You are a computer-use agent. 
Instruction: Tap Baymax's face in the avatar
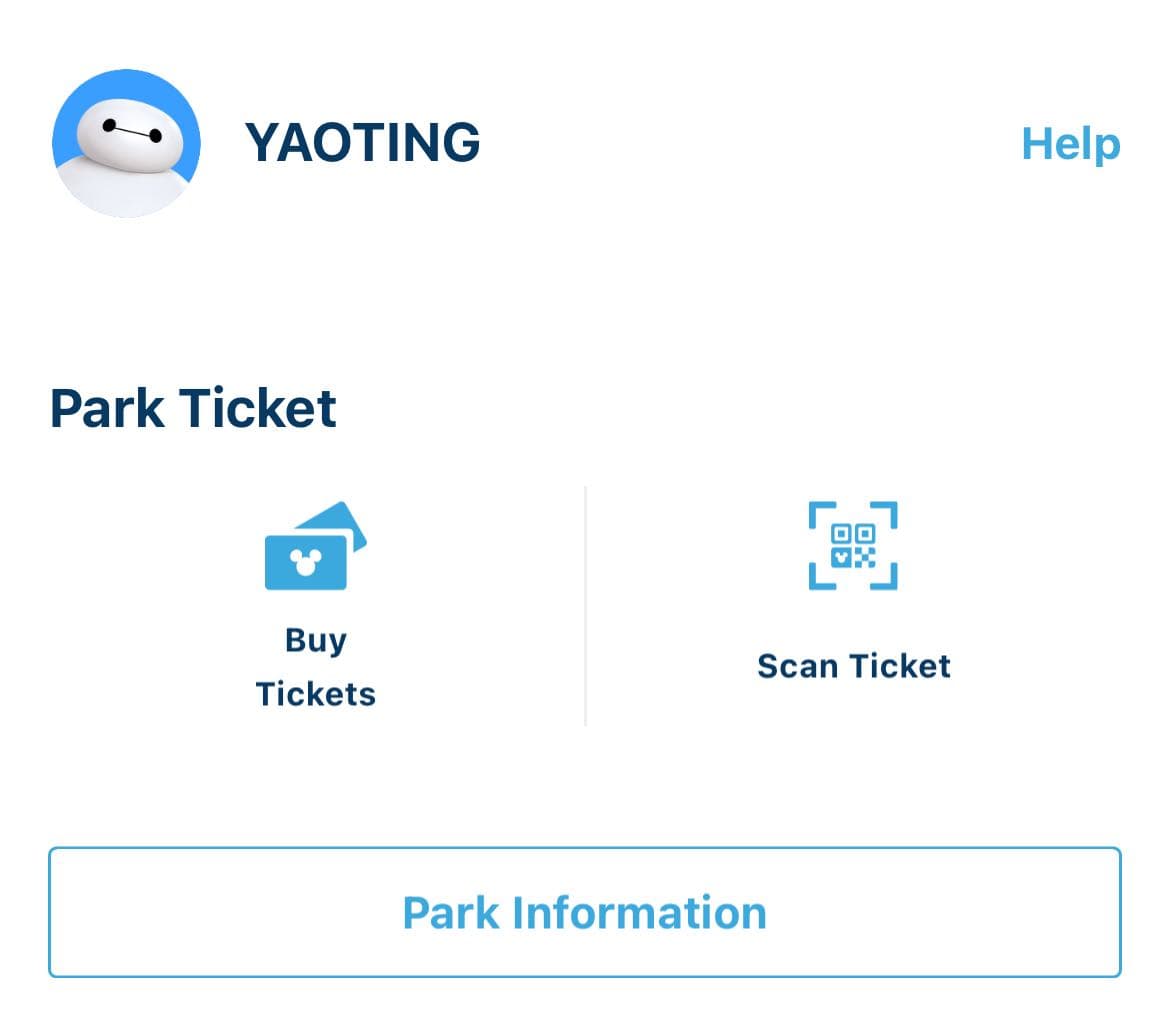[x=130, y=134]
